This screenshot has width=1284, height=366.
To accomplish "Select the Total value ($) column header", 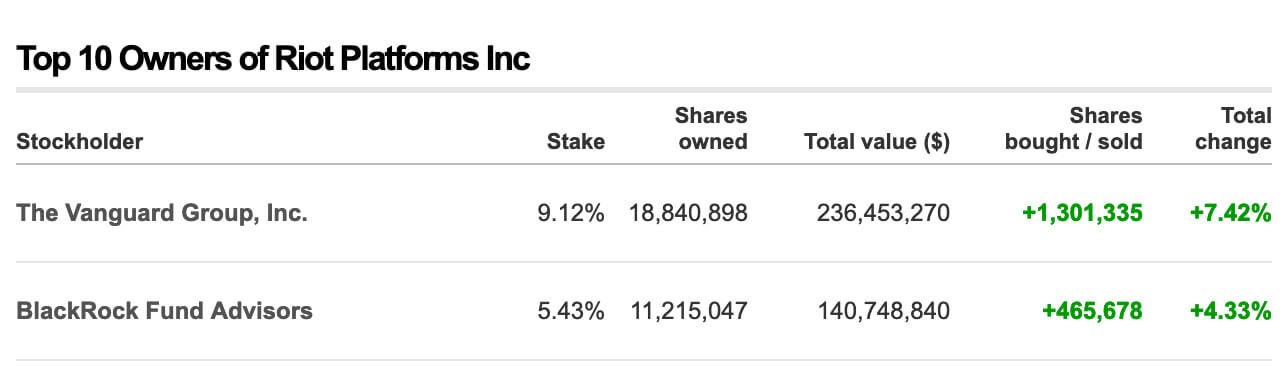I will [x=877, y=141].
